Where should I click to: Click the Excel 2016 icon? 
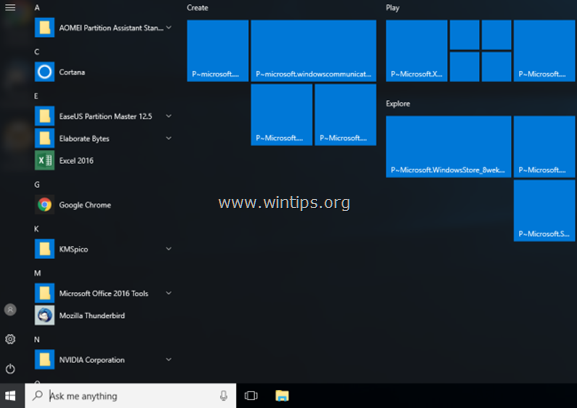[x=45, y=160]
